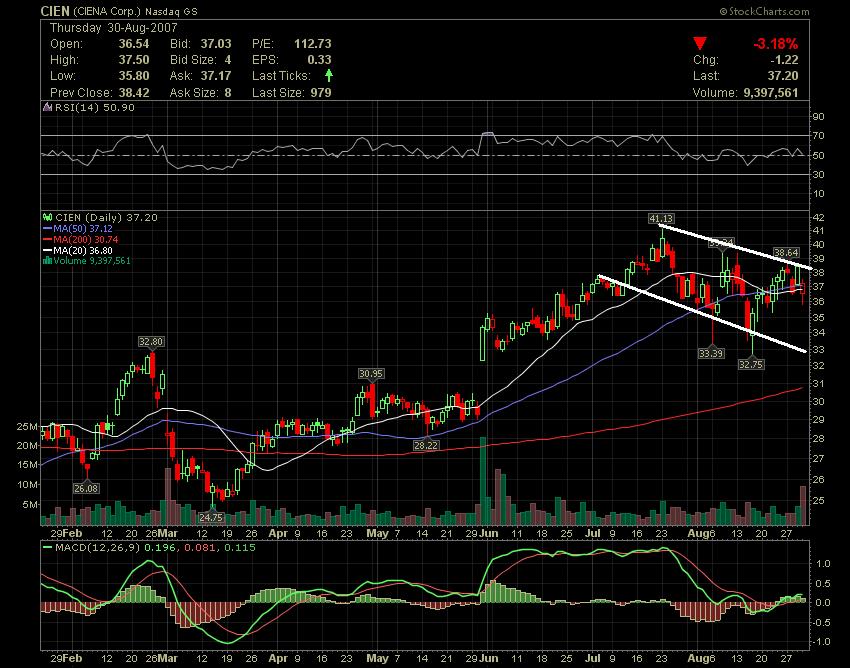Image resolution: width=850 pixels, height=668 pixels.
Task: Click the Last Size value 979
Action: 321,92
